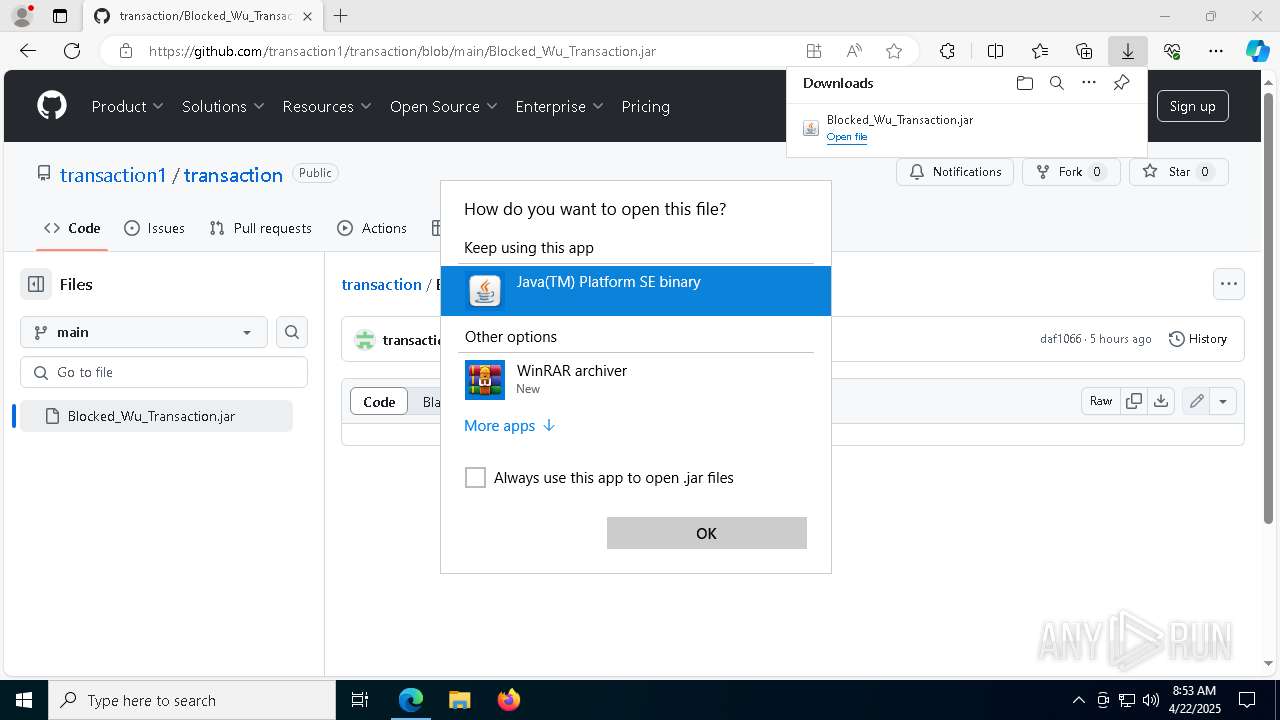Viewport: 1280px width, 720px height.
Task: Open Browser essentials heart icon
Action: (1172, 51)
